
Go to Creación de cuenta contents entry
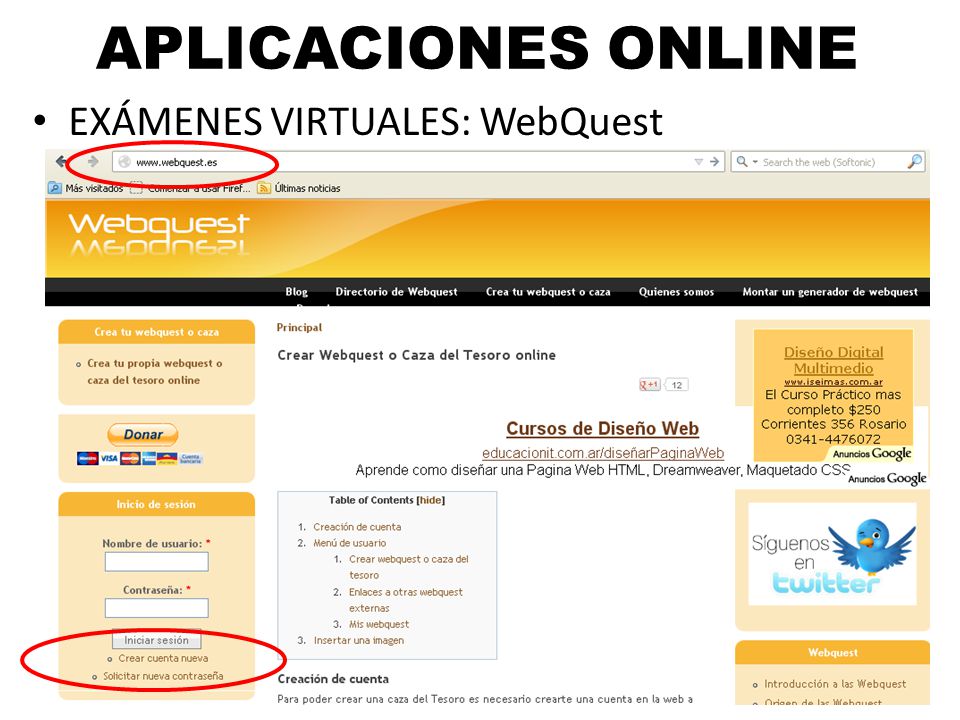point(357,527)
